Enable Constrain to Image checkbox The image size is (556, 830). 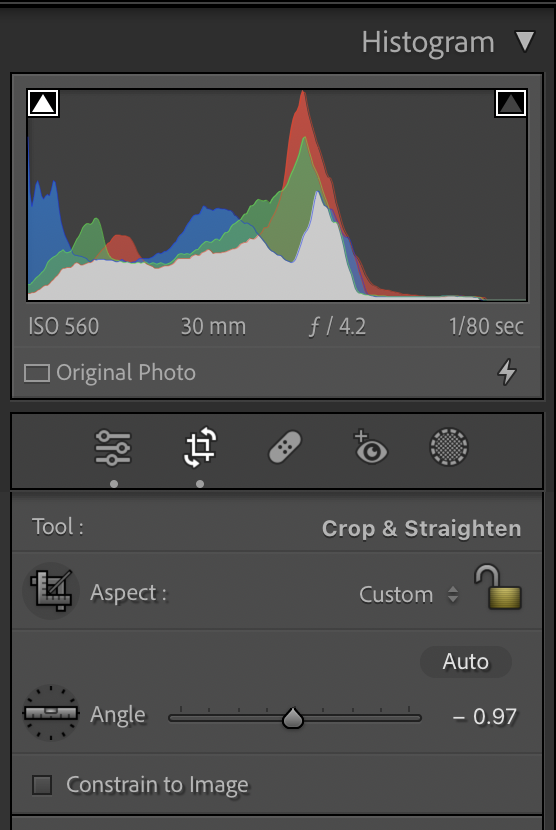pos(42,785)
